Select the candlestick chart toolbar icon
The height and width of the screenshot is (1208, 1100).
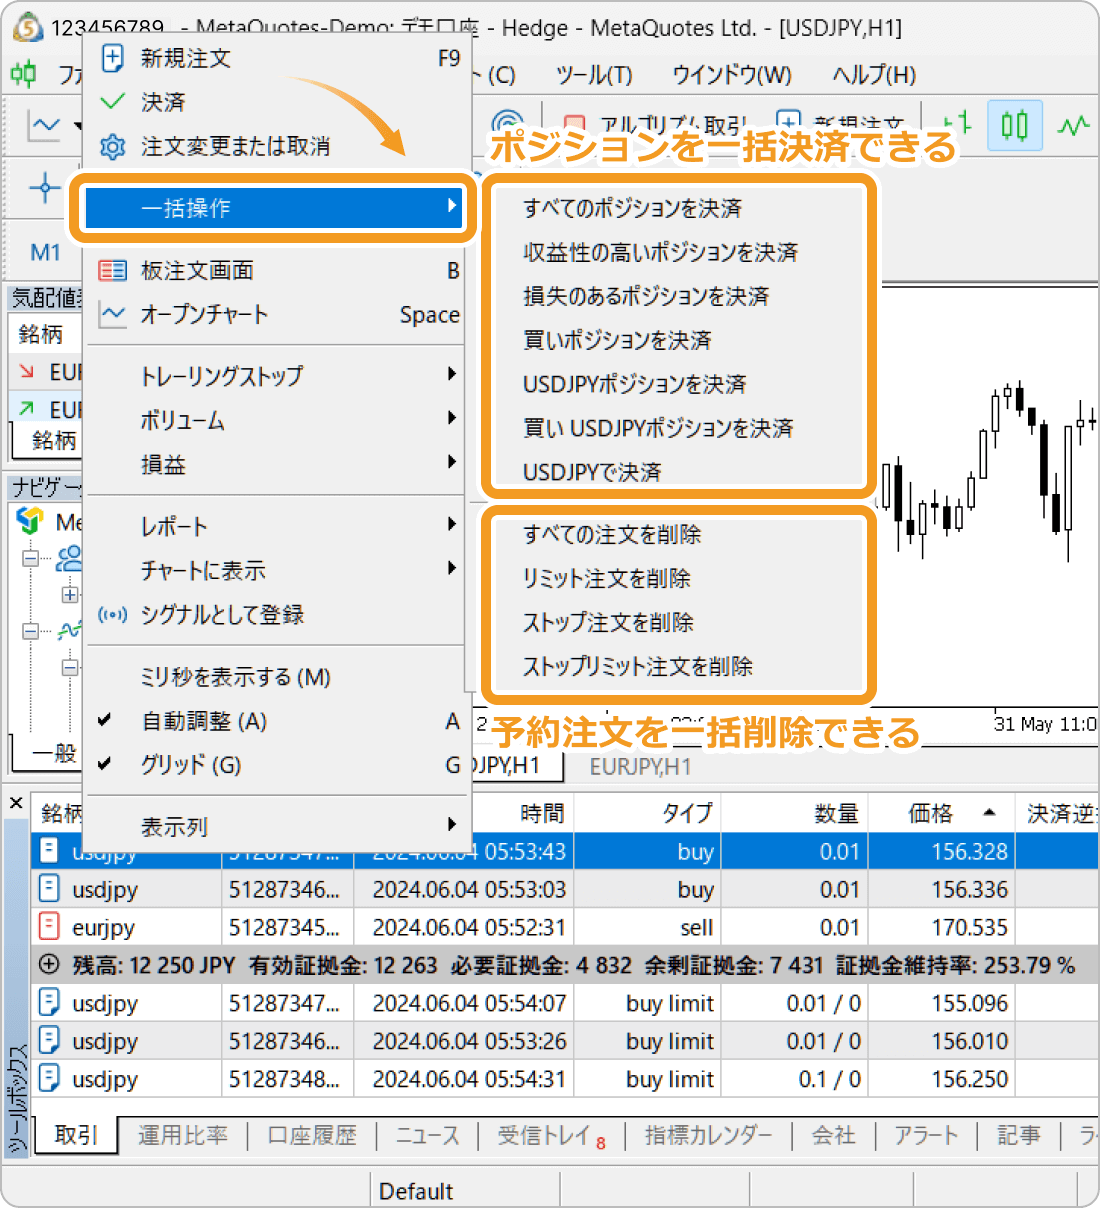coord(1014,126)
